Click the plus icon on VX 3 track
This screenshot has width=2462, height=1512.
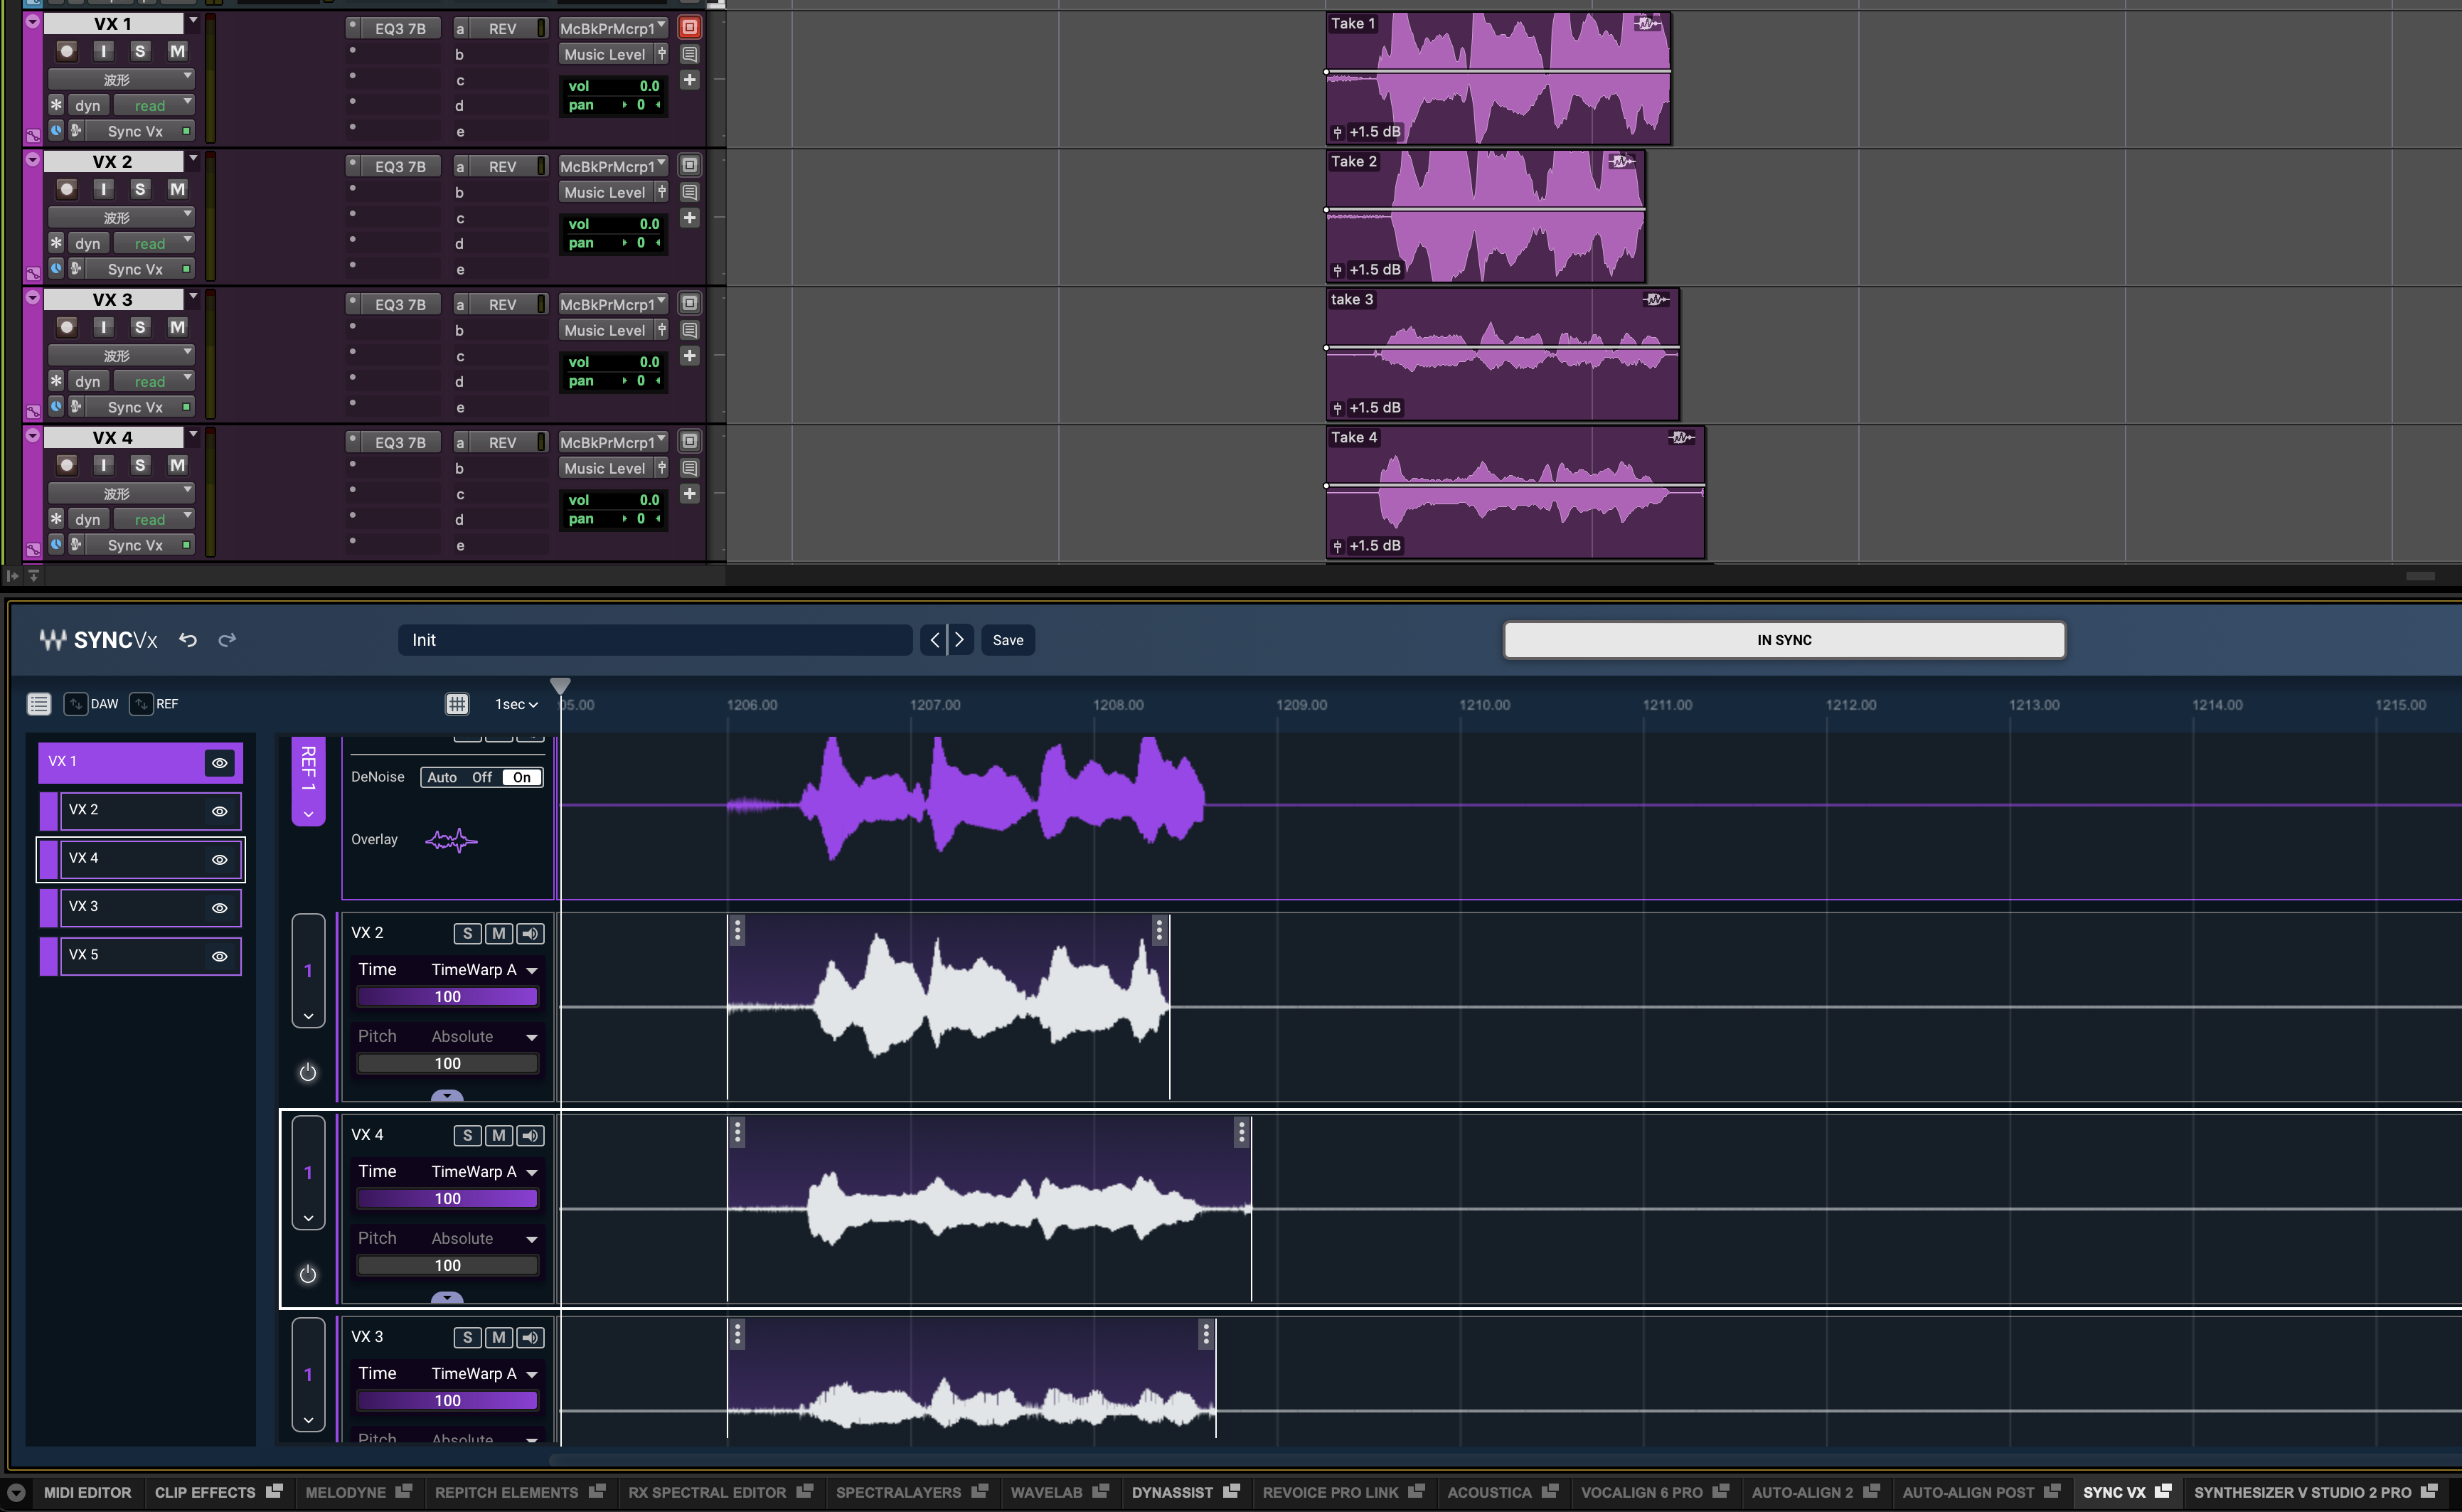click(x=690, y=356)
